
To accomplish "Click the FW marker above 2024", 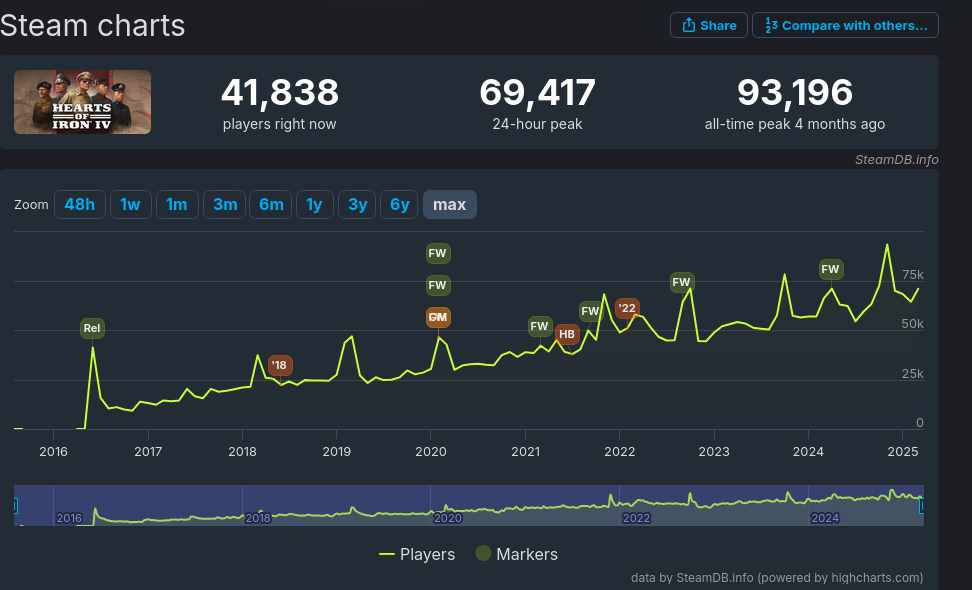I will (x=831, y=269).
